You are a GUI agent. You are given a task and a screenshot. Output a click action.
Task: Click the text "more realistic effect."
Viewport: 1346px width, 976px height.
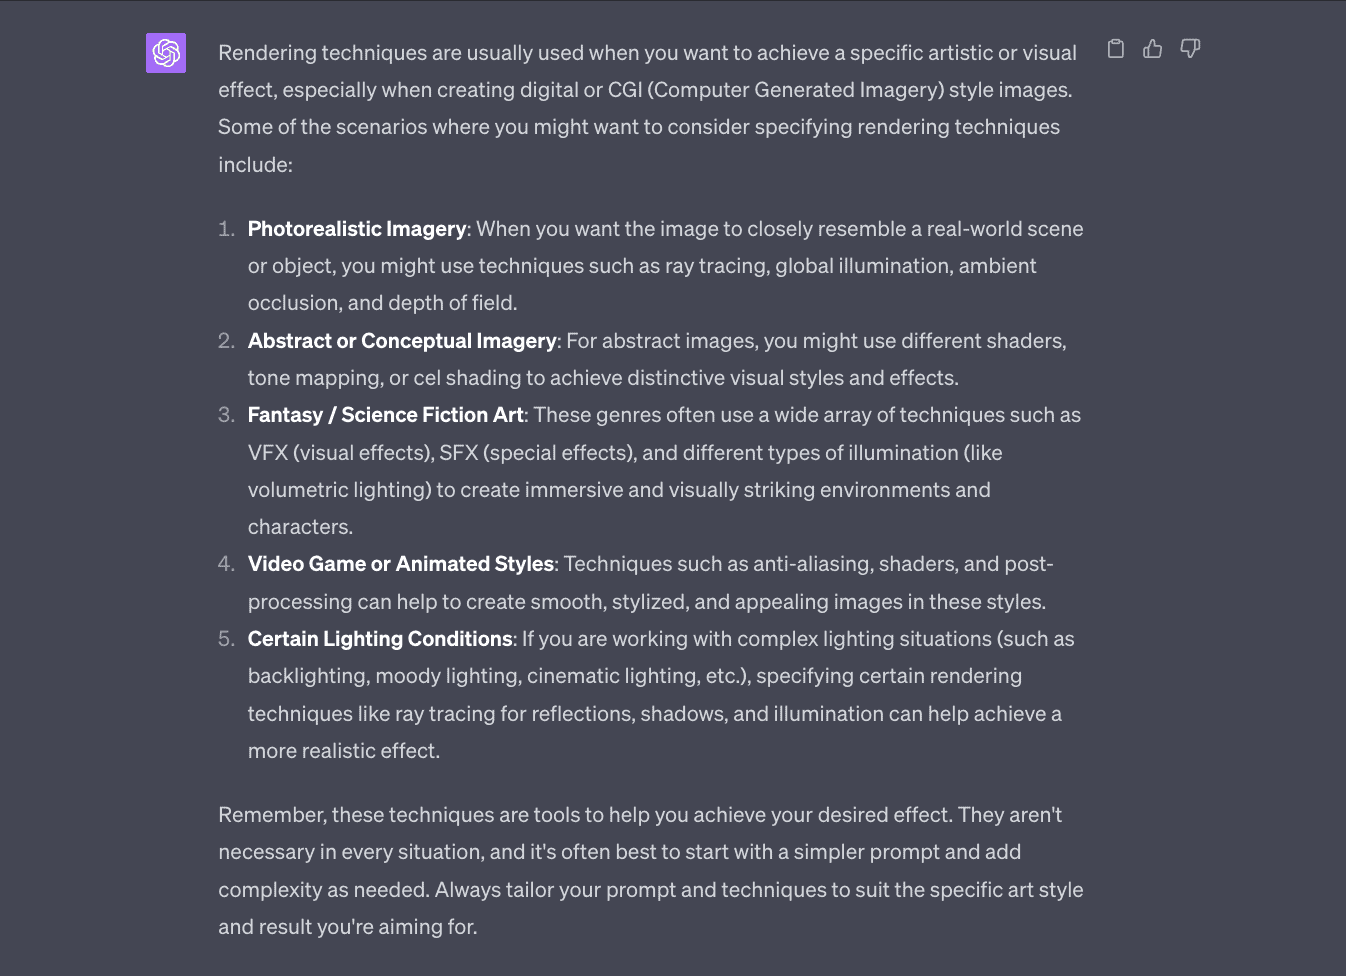(344, 751)
